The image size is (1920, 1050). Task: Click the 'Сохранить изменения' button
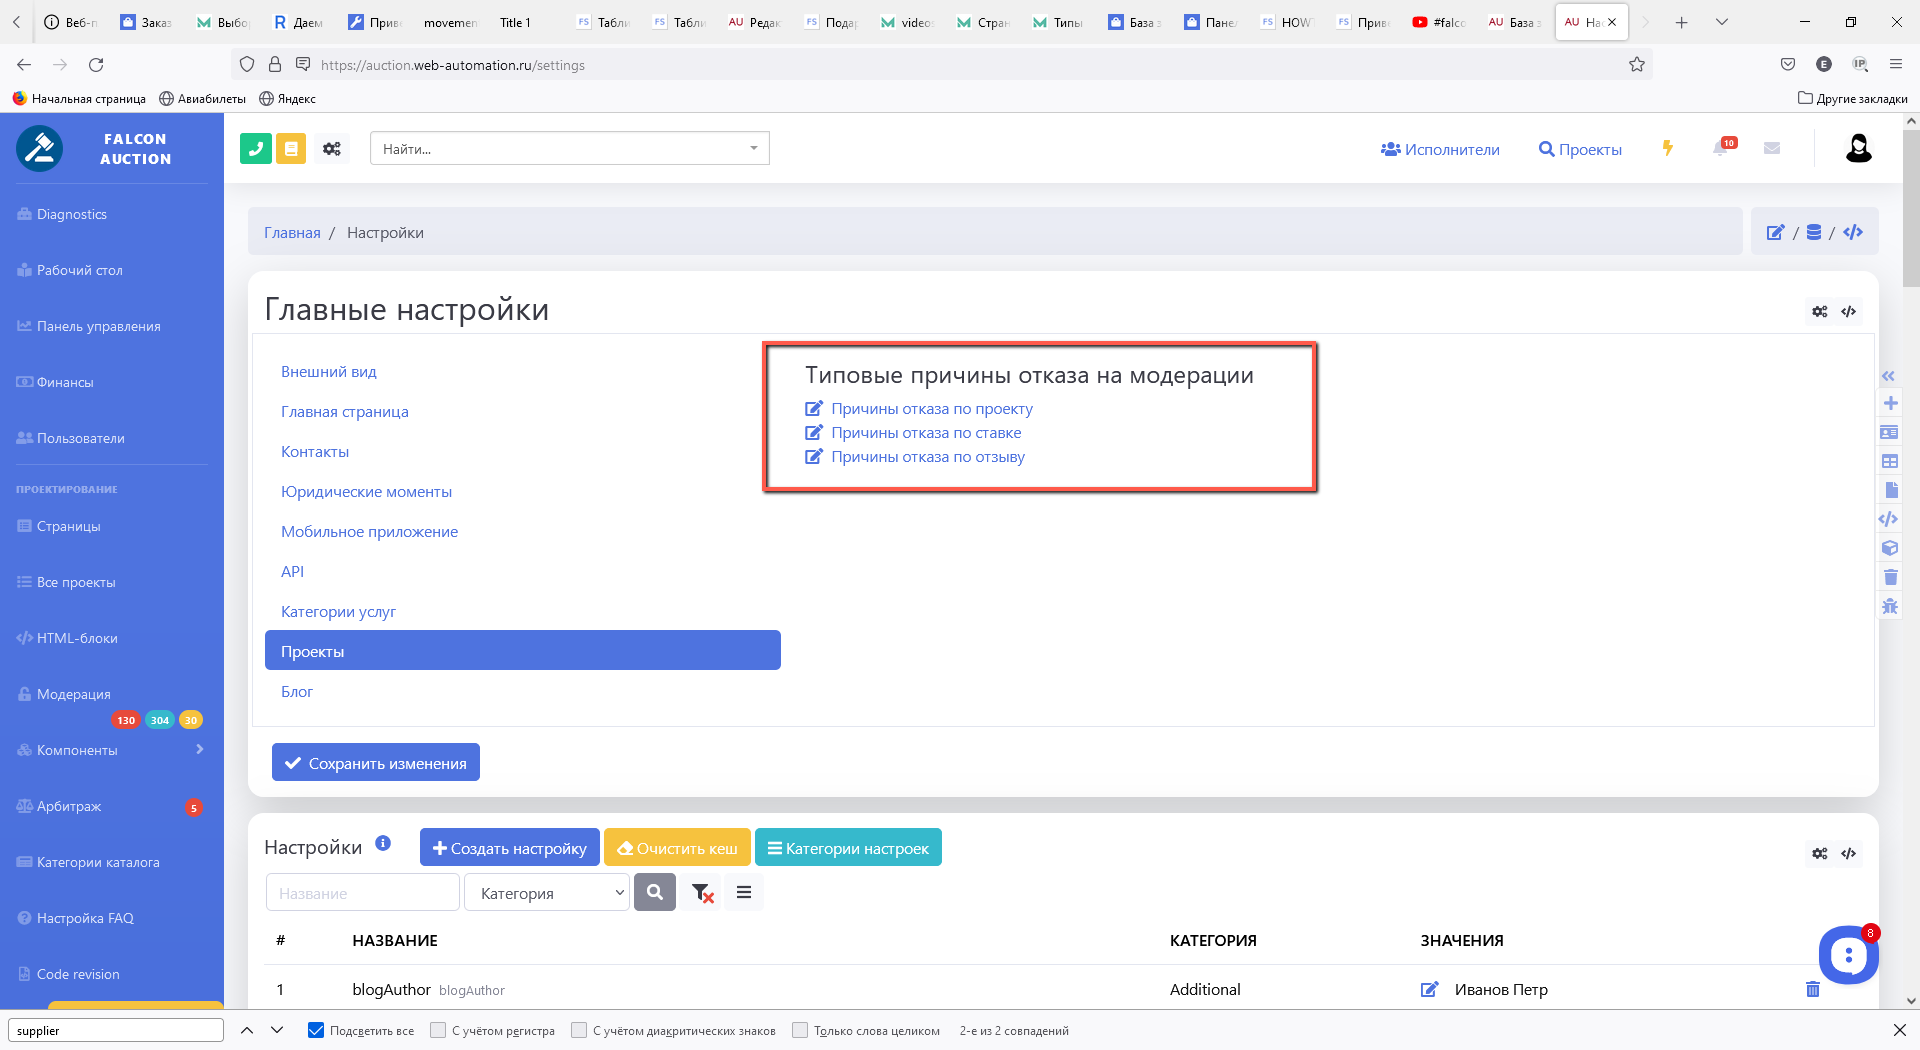pos(376,763)
